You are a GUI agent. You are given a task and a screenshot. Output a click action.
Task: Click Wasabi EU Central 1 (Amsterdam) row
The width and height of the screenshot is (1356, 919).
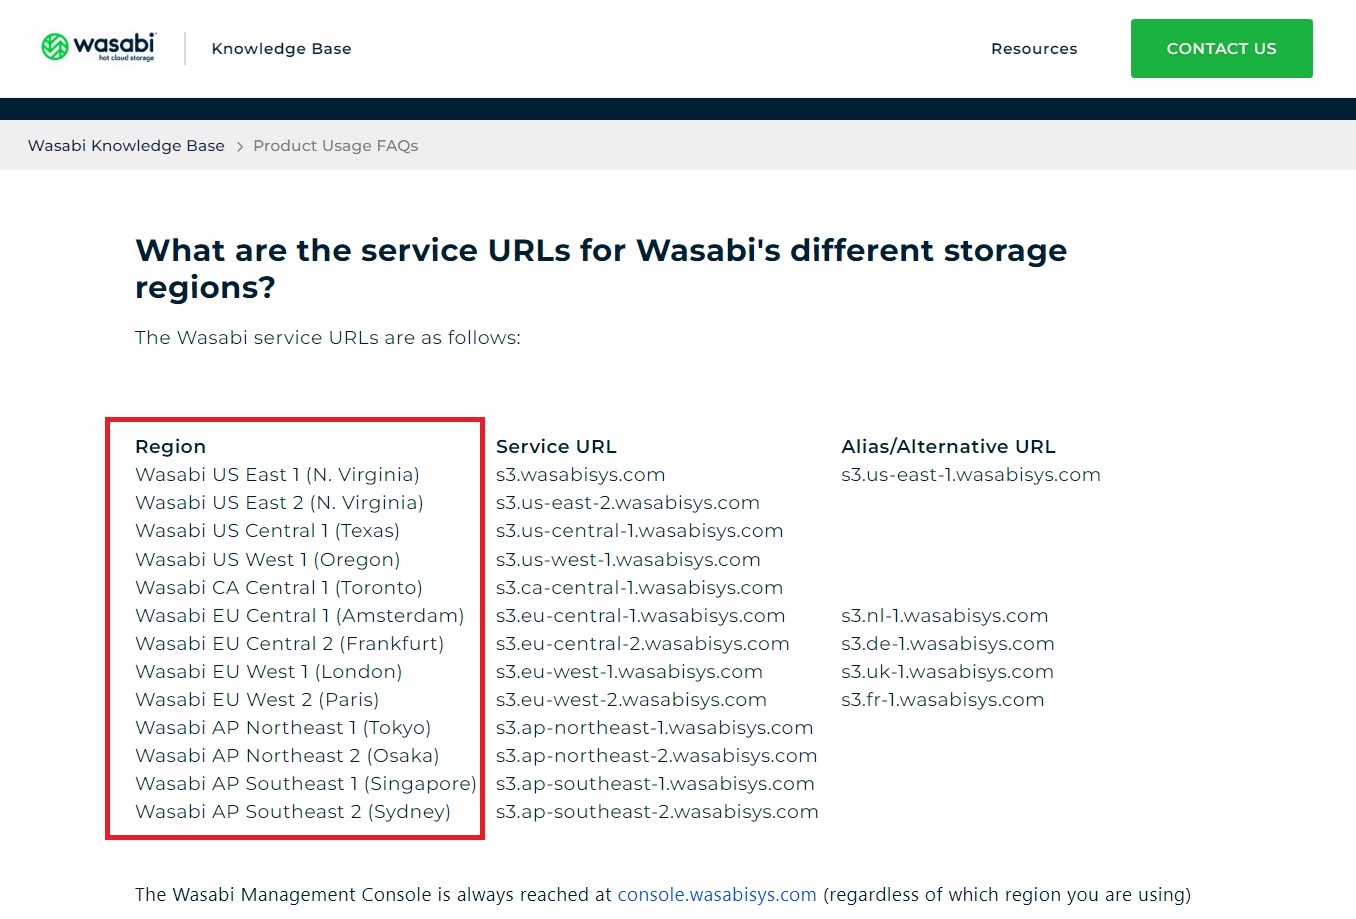point(300,616)
